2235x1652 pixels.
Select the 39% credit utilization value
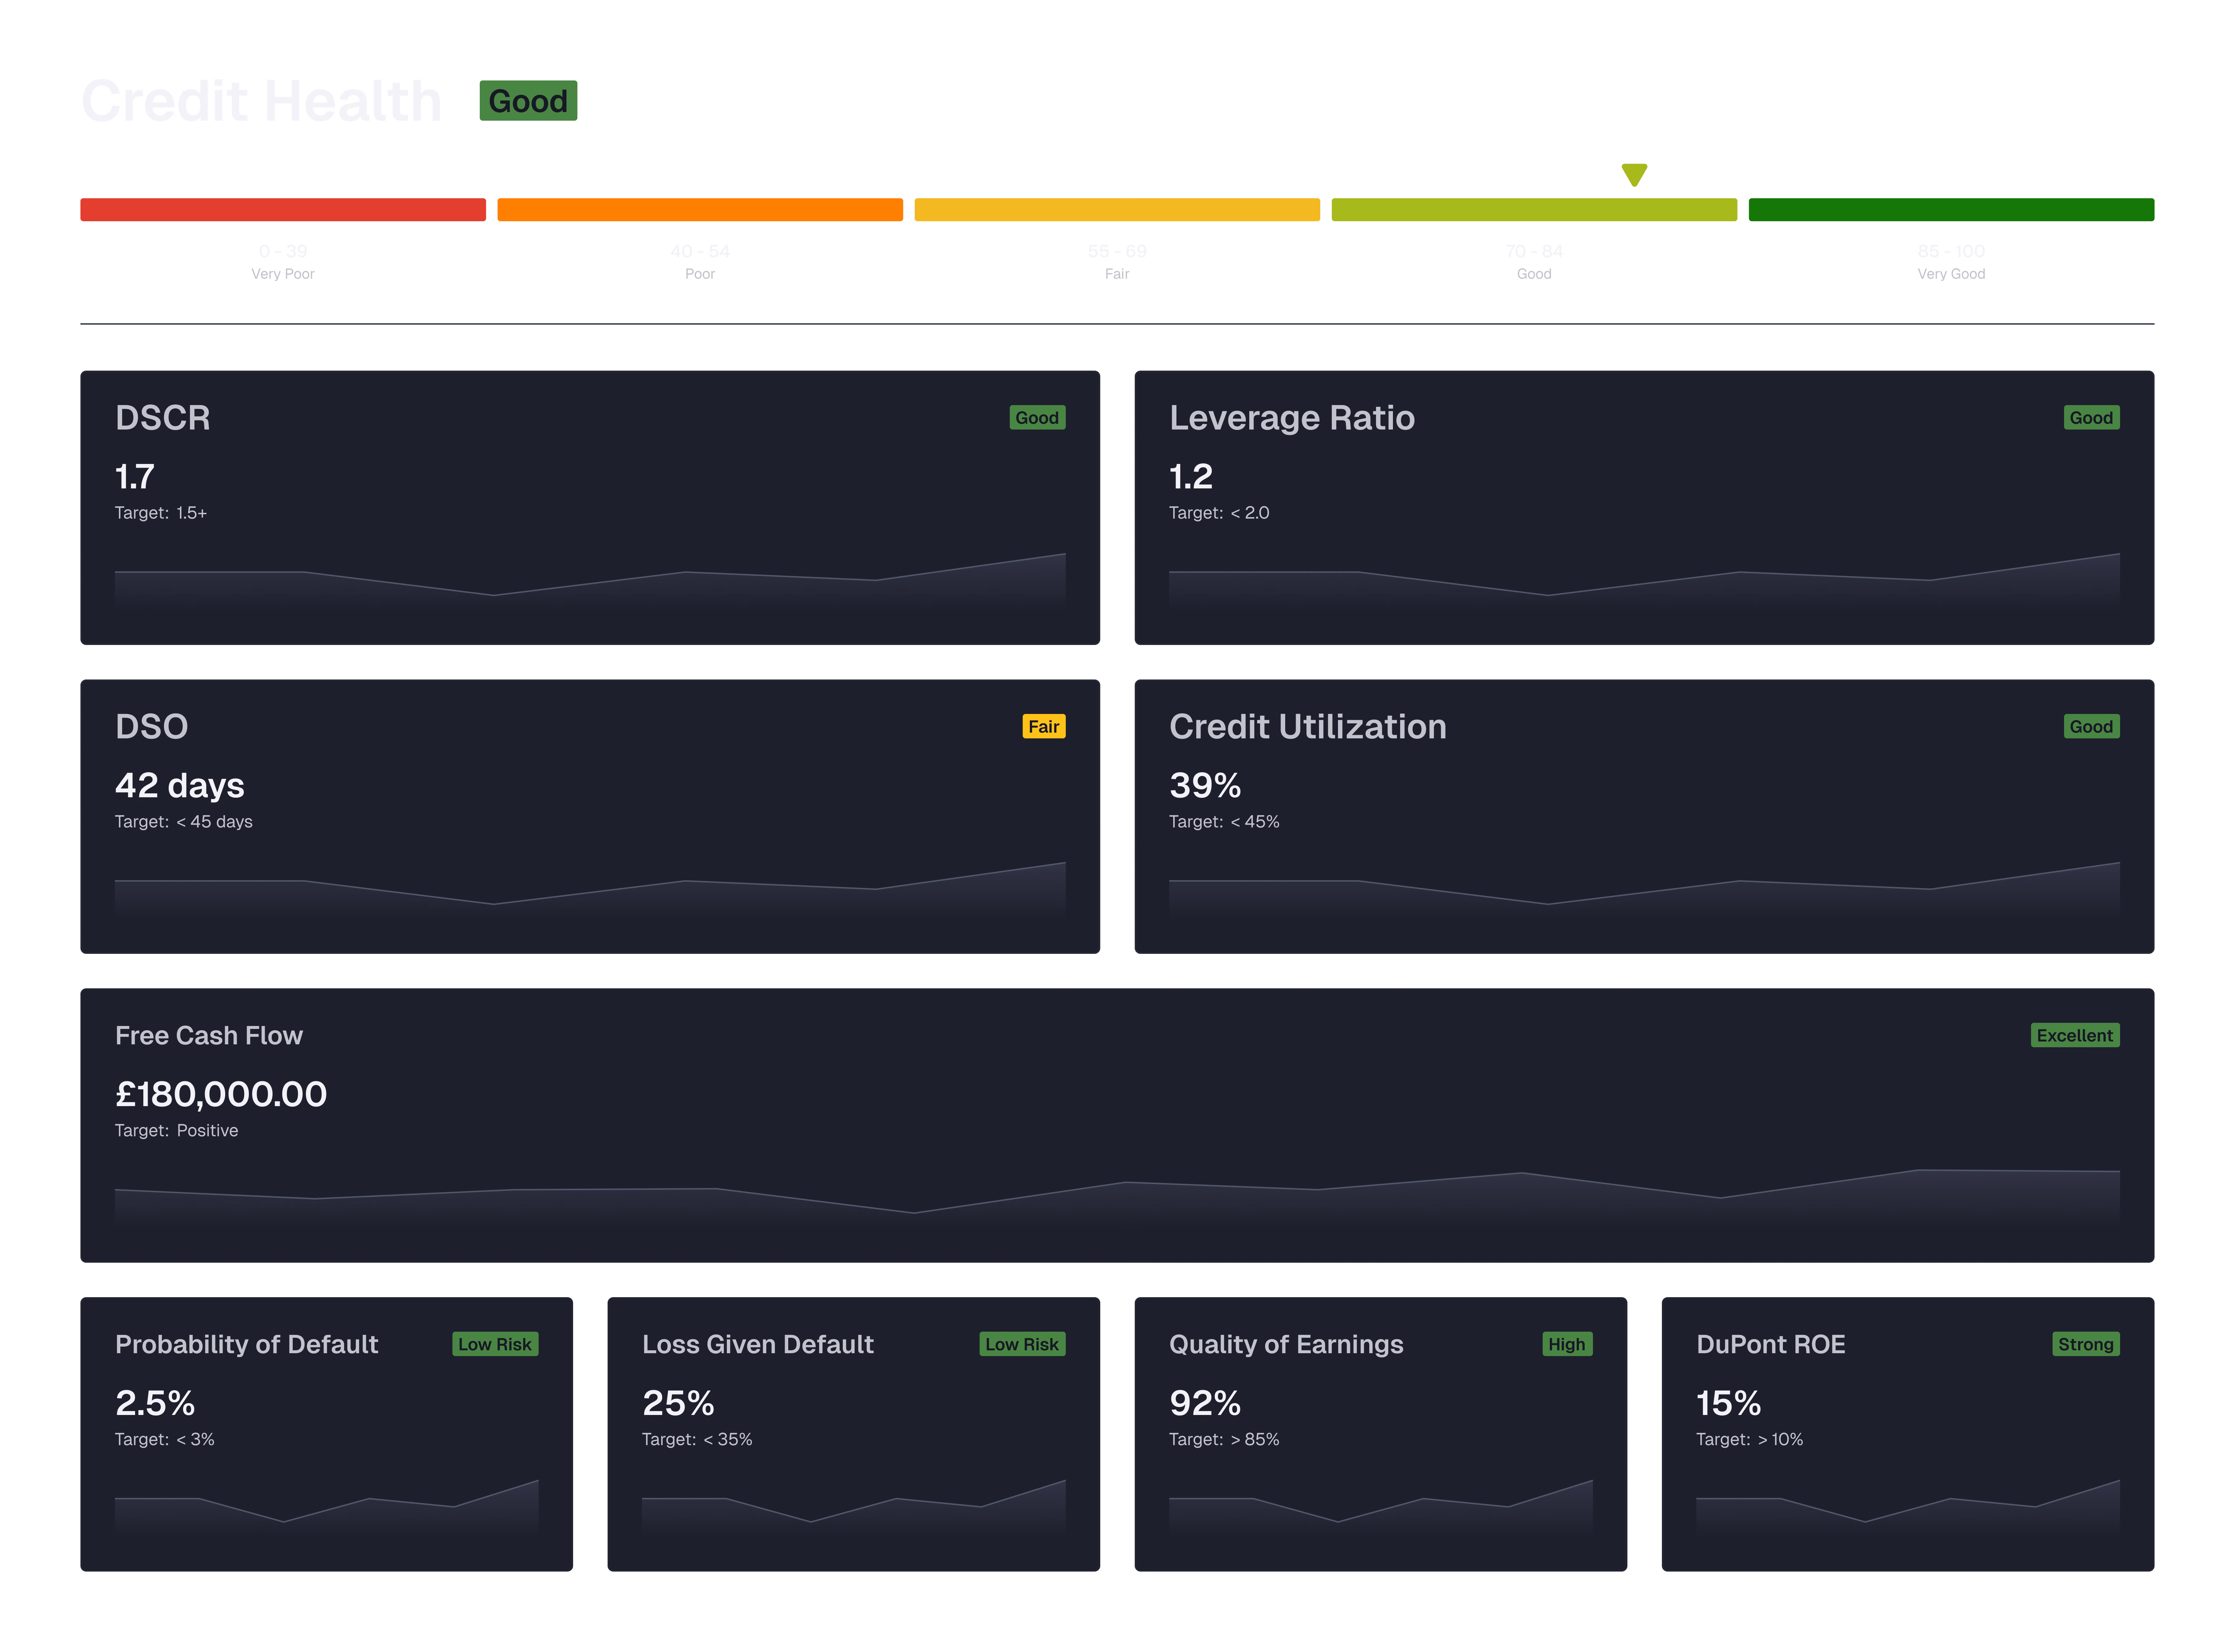pyautogui.click(x=1205, y=786)
